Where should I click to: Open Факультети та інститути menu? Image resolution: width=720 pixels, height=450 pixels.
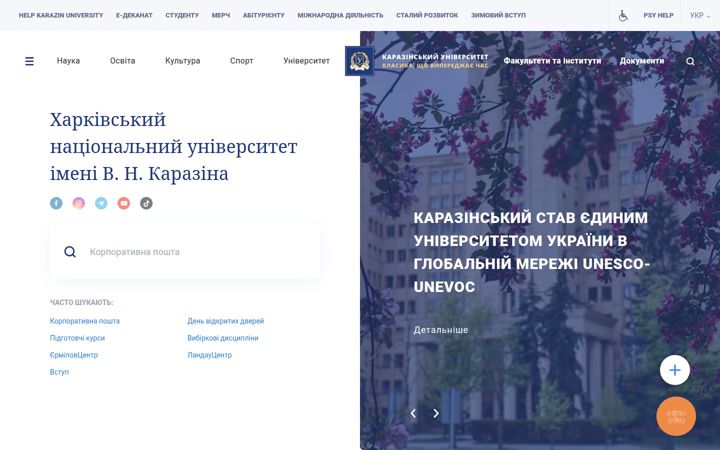click(552, 61)
